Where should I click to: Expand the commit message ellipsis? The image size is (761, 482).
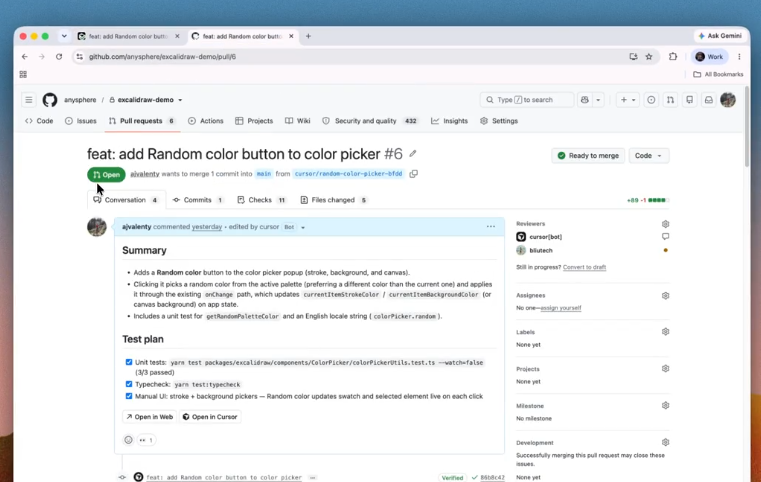click(x=313, y=478)
